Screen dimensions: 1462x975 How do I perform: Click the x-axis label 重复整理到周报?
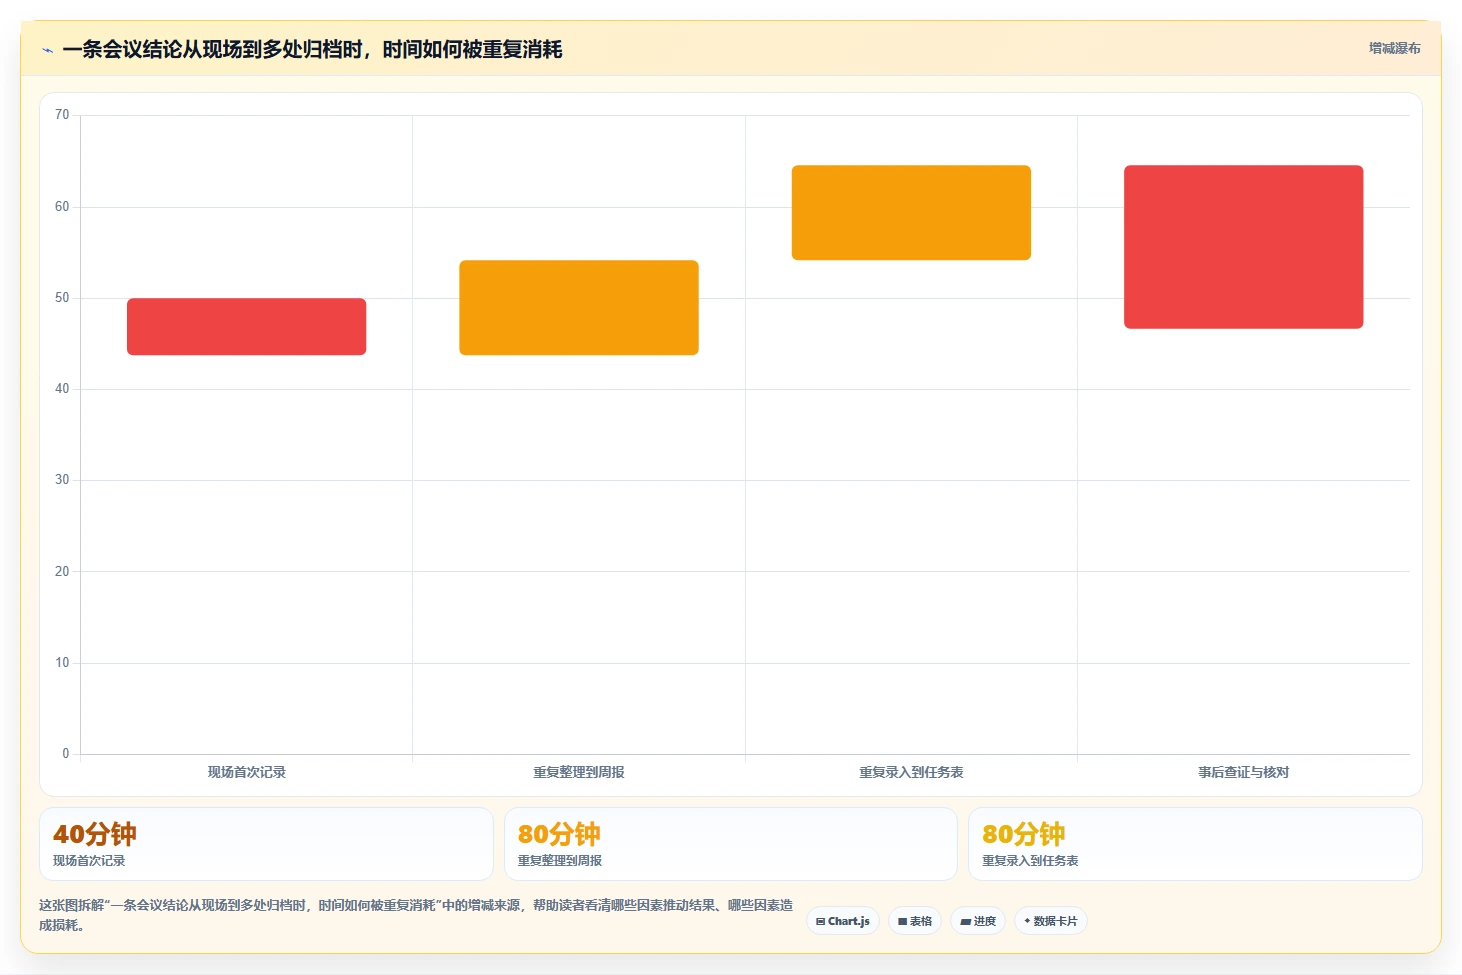tap(579, 772)
